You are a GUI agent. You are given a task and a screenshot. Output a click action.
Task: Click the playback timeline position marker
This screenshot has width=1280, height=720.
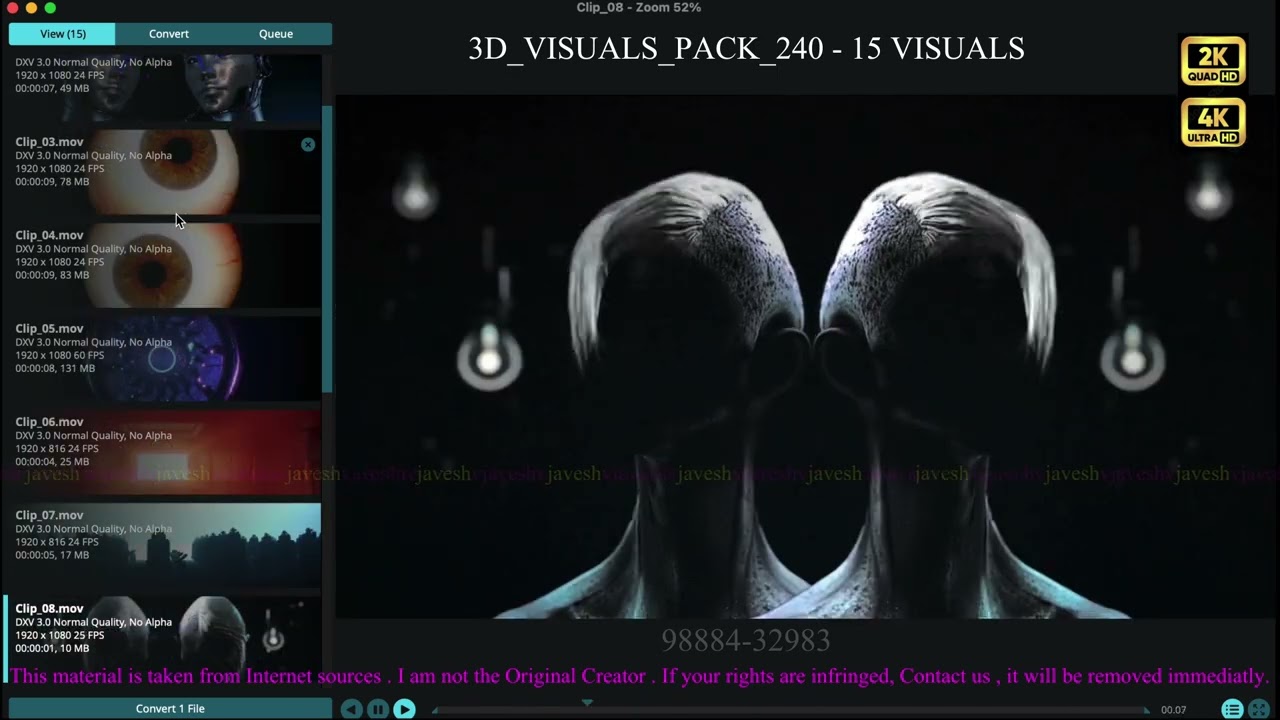pos(587,703)
